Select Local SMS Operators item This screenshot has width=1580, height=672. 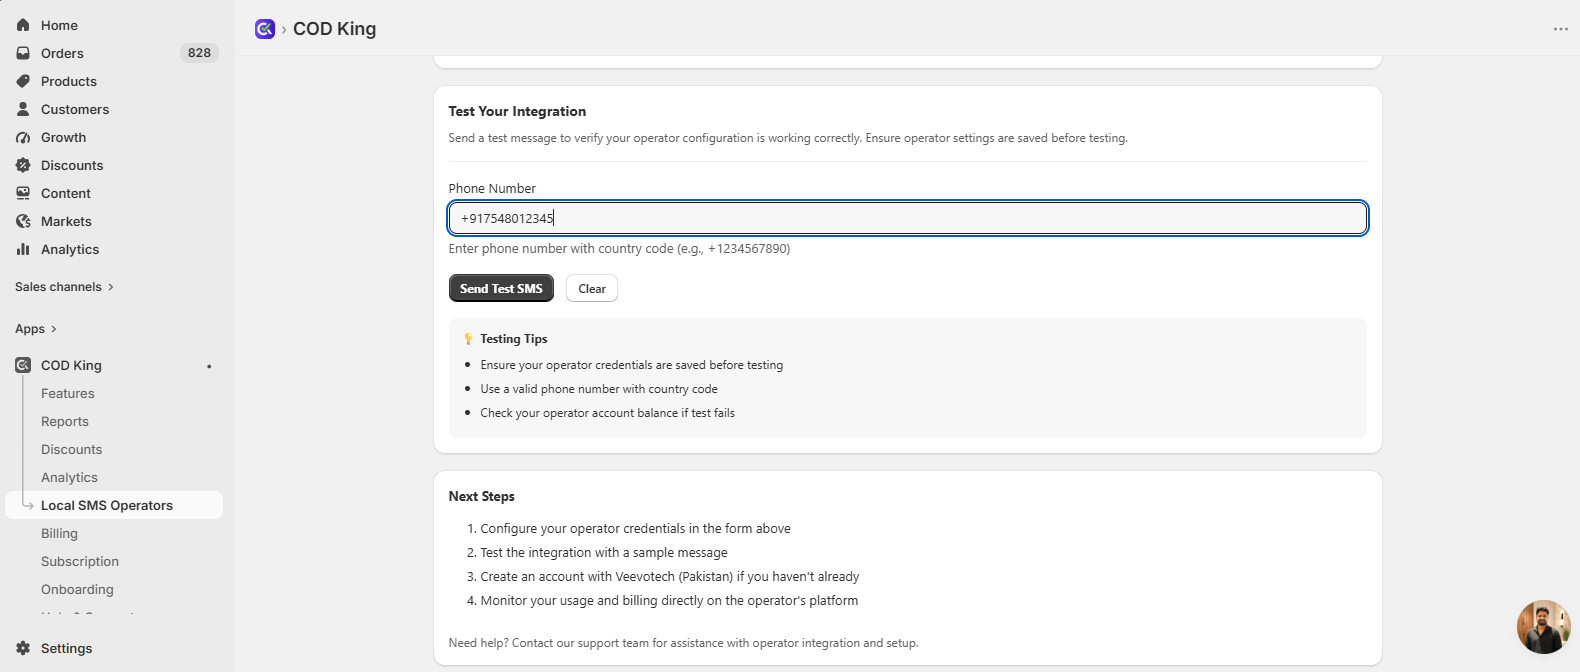click(x=114, y=505)
